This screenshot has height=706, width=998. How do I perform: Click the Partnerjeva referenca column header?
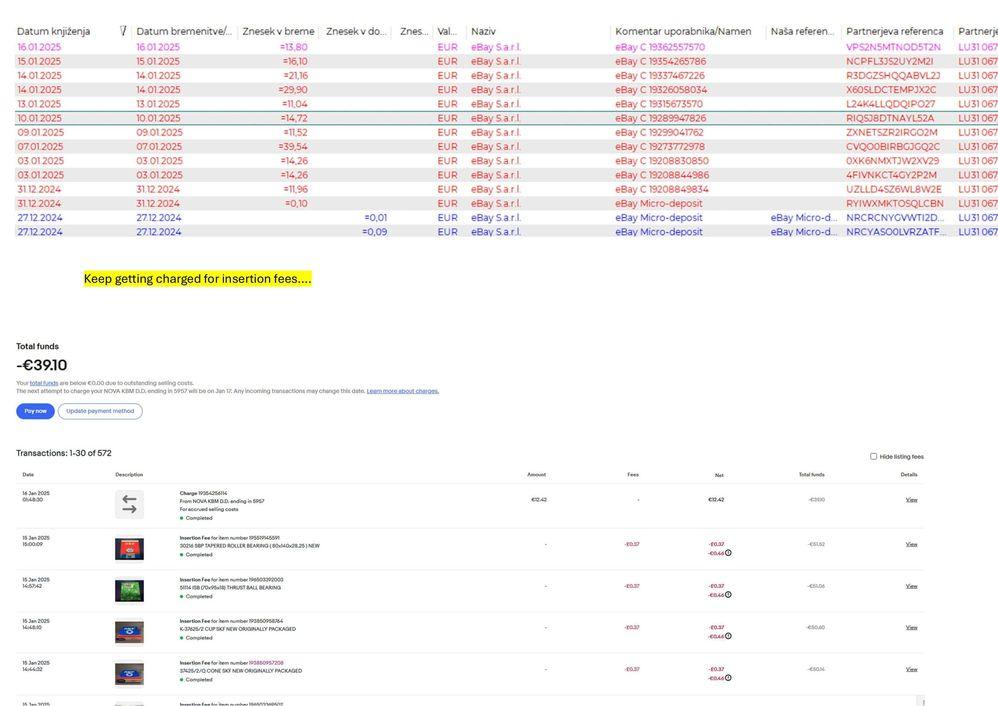tap(894, 31)
